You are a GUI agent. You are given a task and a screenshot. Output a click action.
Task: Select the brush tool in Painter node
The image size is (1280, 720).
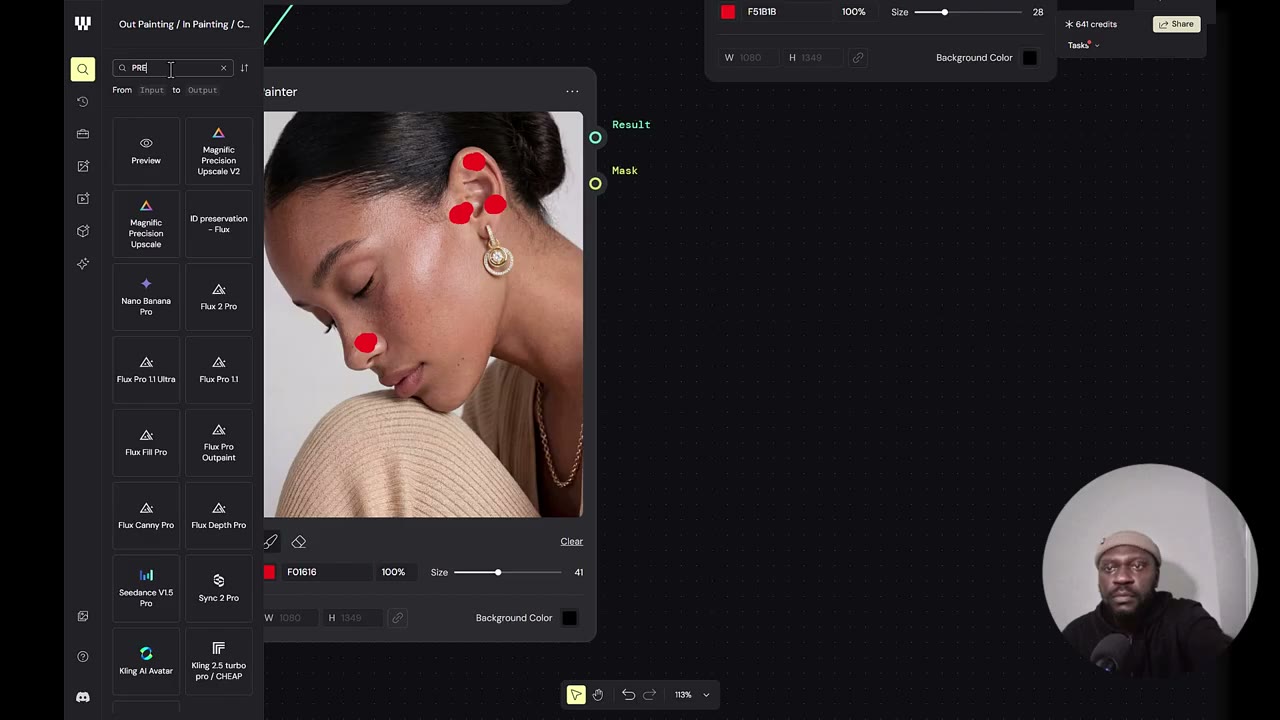click(x=271, y=542)
